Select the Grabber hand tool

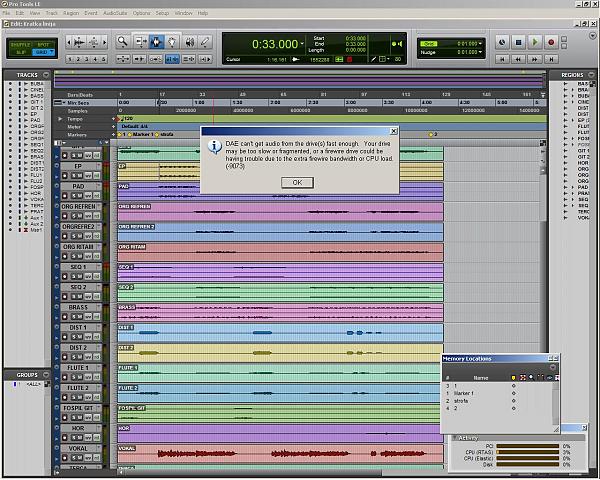click(172, 42)
